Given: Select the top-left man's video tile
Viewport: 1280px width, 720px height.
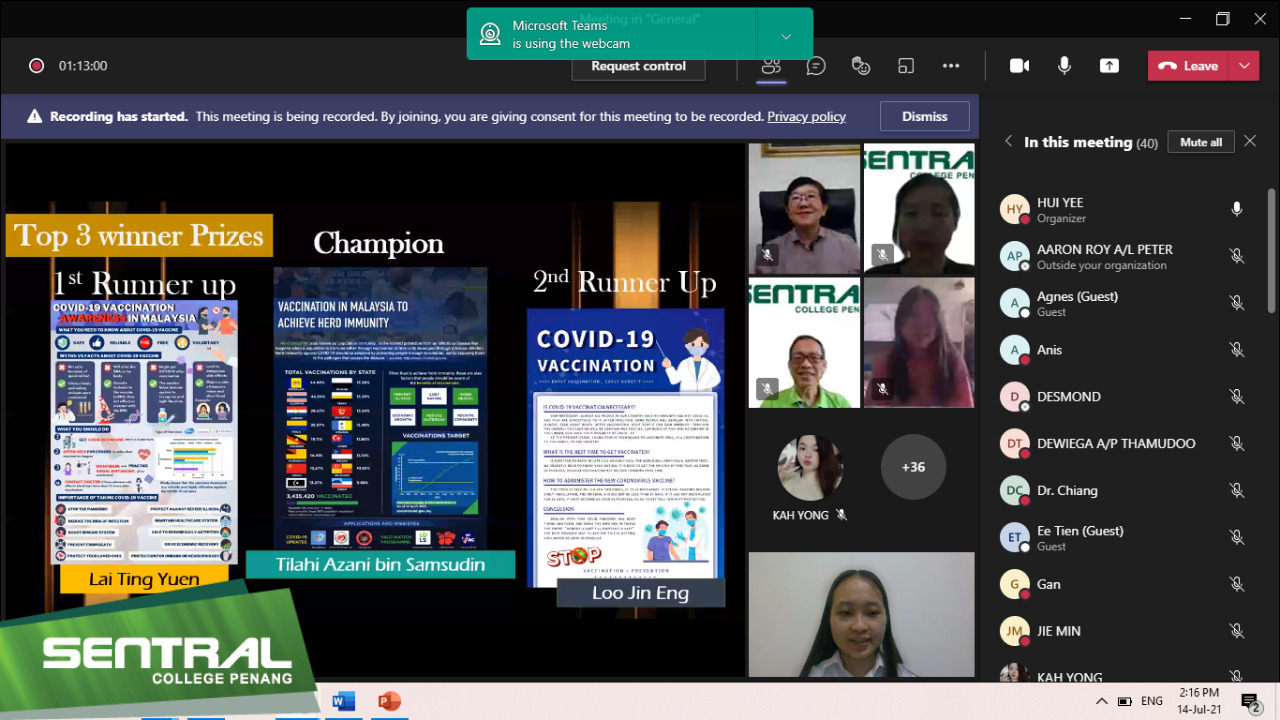Looking at the screenshot, I should pyautogui.click(x=804, y=208).
